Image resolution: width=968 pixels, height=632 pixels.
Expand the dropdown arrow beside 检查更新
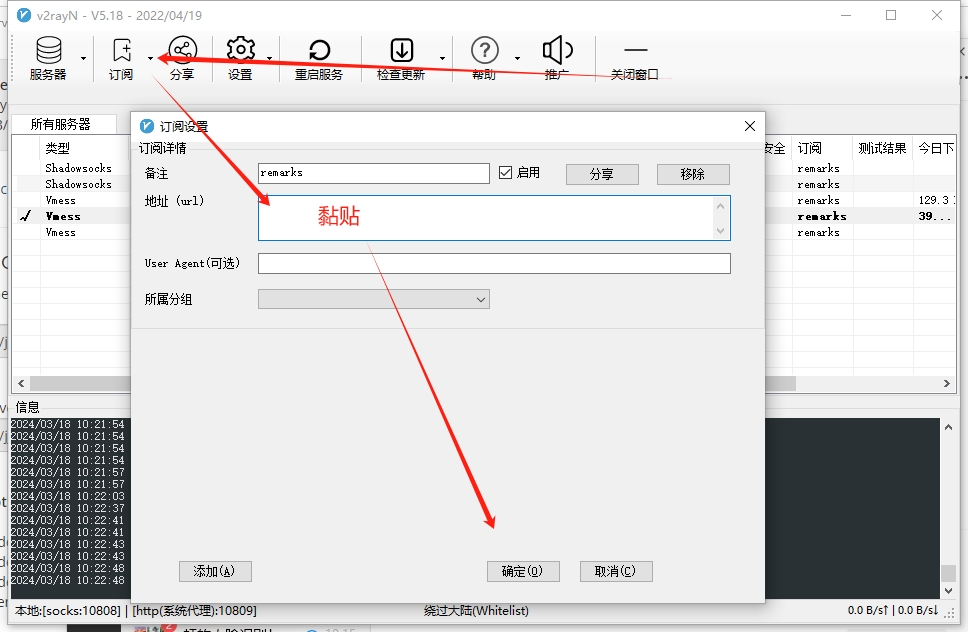pyautogui.click(x=442, y=58)
